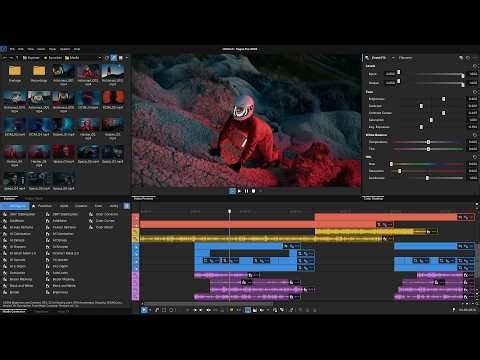Screen dimensions: 480x360
Task: Reset the HSL section with its circle icon
Action: (475, 157)
